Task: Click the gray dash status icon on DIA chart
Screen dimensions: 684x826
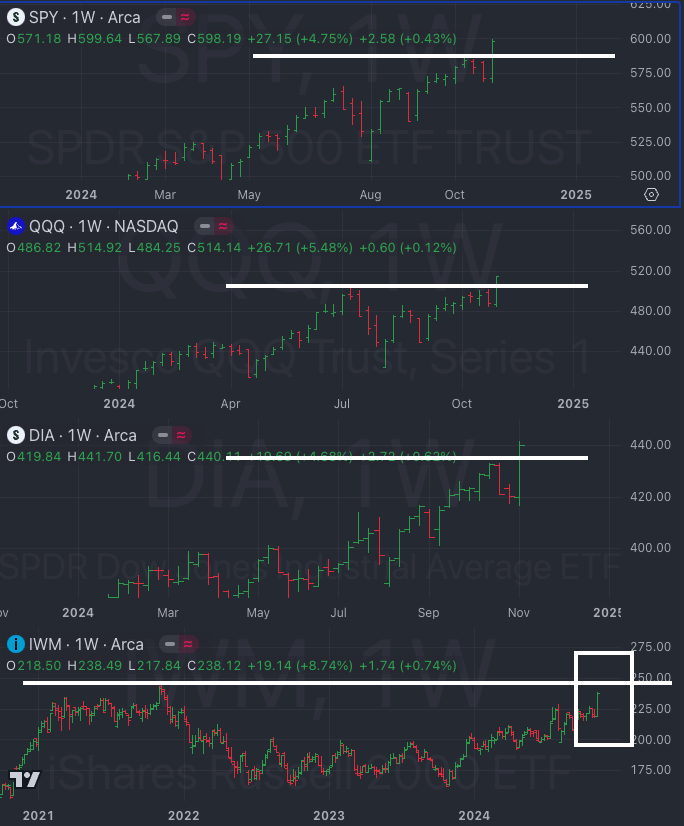Action: (x=163, y=436)
